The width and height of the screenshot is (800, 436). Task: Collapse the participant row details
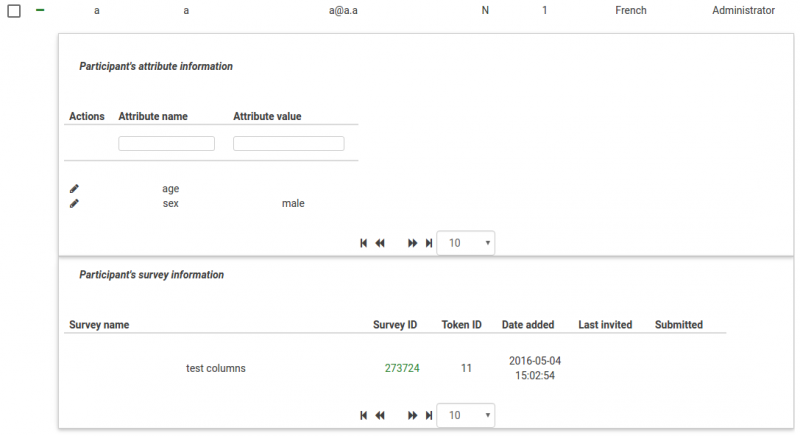pyautogui.click(x=40, y=10)
